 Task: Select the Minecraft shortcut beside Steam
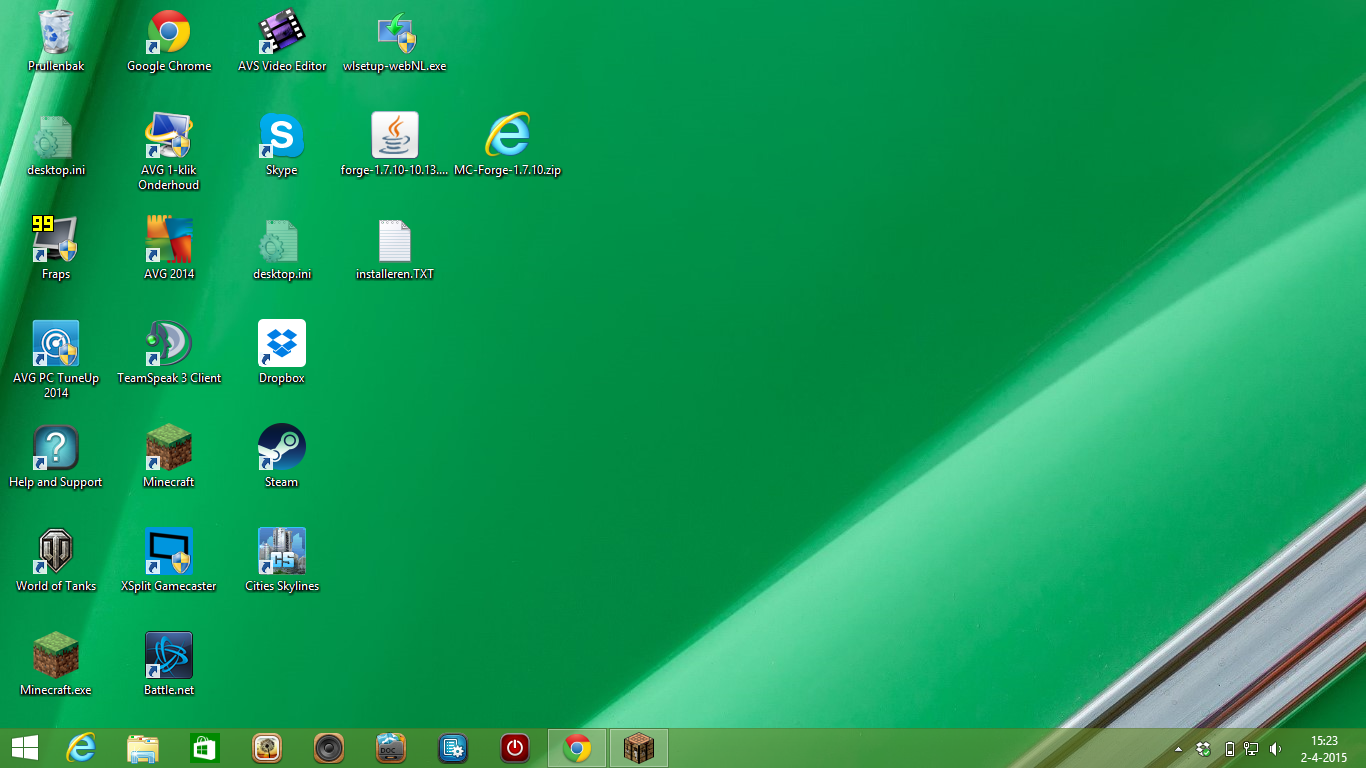tap(169, 457)
